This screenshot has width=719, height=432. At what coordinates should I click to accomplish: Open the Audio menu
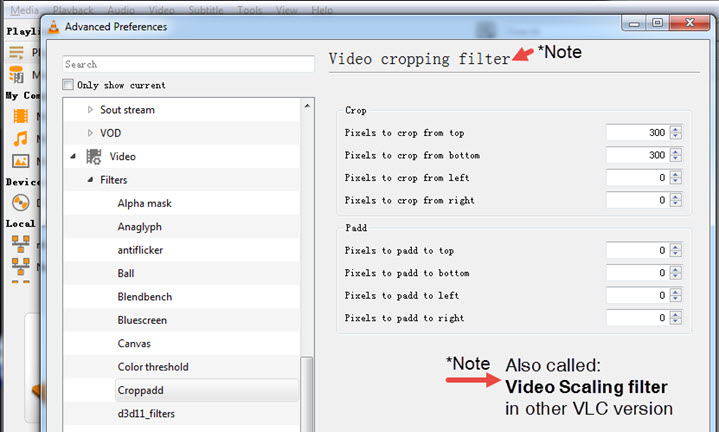pos(121,10)
